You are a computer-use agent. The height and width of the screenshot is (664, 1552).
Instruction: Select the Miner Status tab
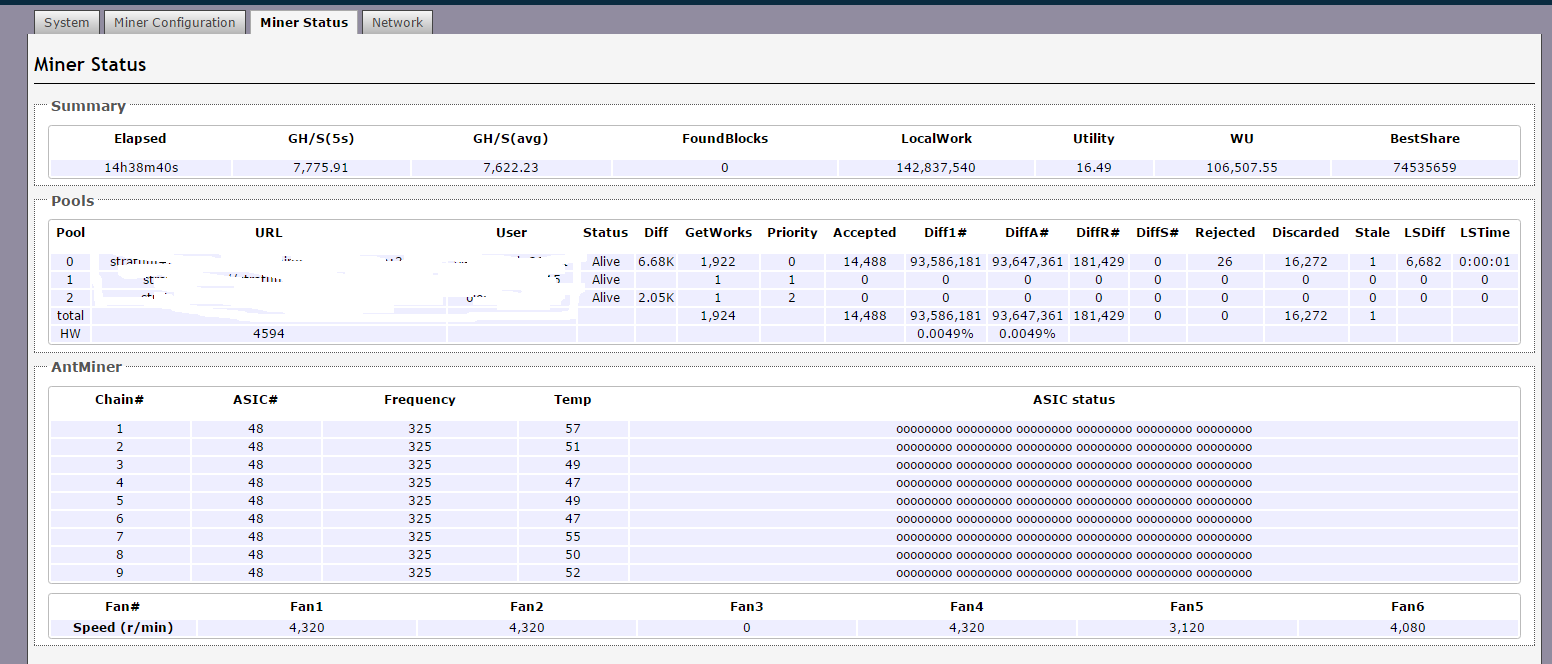[304, 22]
